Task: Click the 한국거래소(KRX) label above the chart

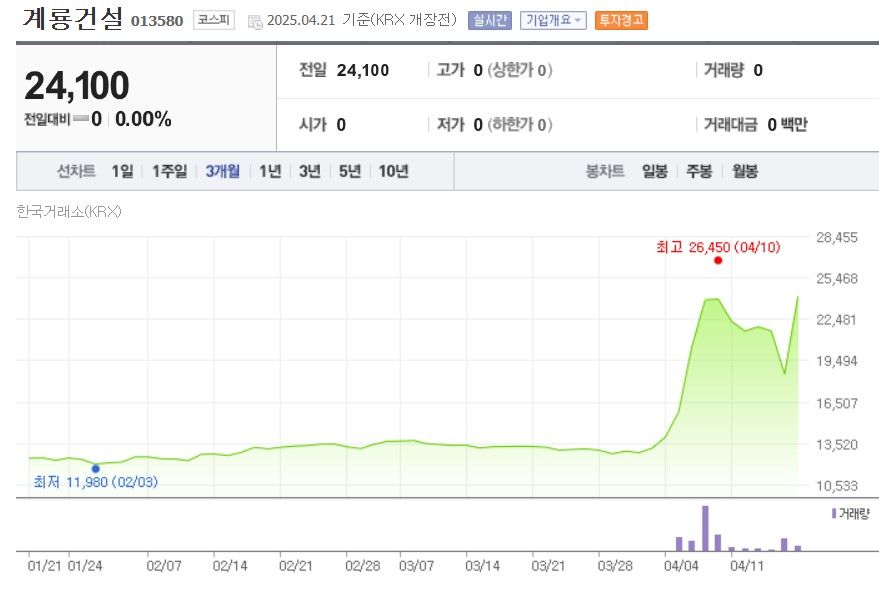Action: pyautogui.click(x=69, y=211)
